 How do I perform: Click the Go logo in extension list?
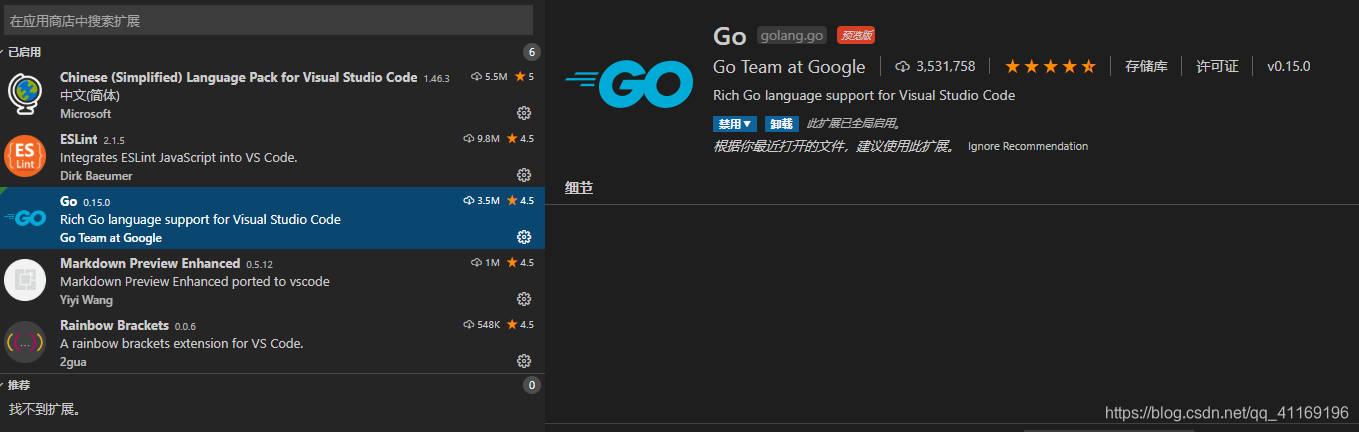pyautogui.click(x=25, y=218)
